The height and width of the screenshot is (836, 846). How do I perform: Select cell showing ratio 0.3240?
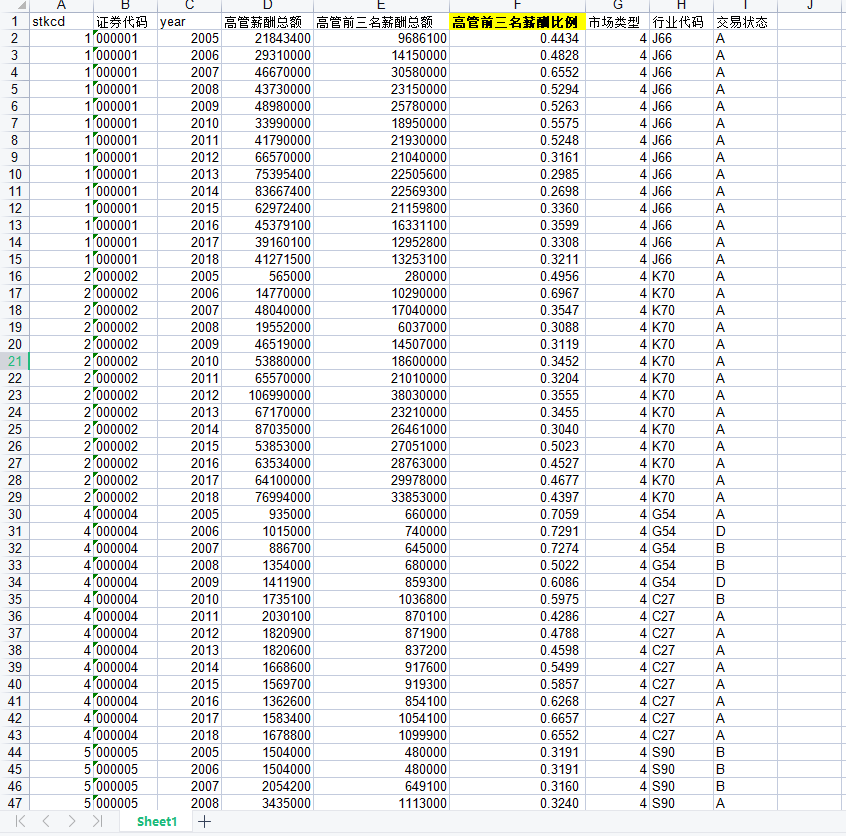click(517, 803)
